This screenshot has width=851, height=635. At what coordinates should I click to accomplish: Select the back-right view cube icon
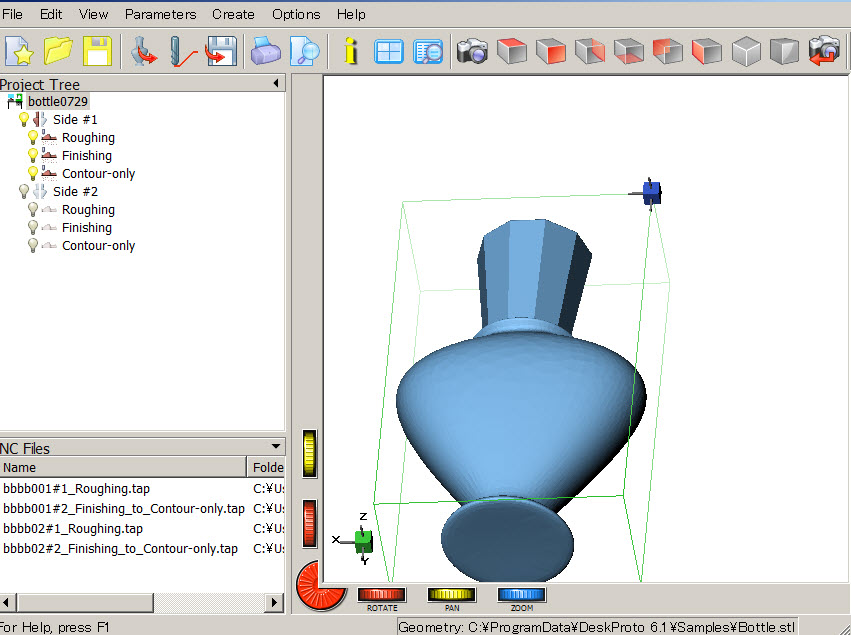589,51
